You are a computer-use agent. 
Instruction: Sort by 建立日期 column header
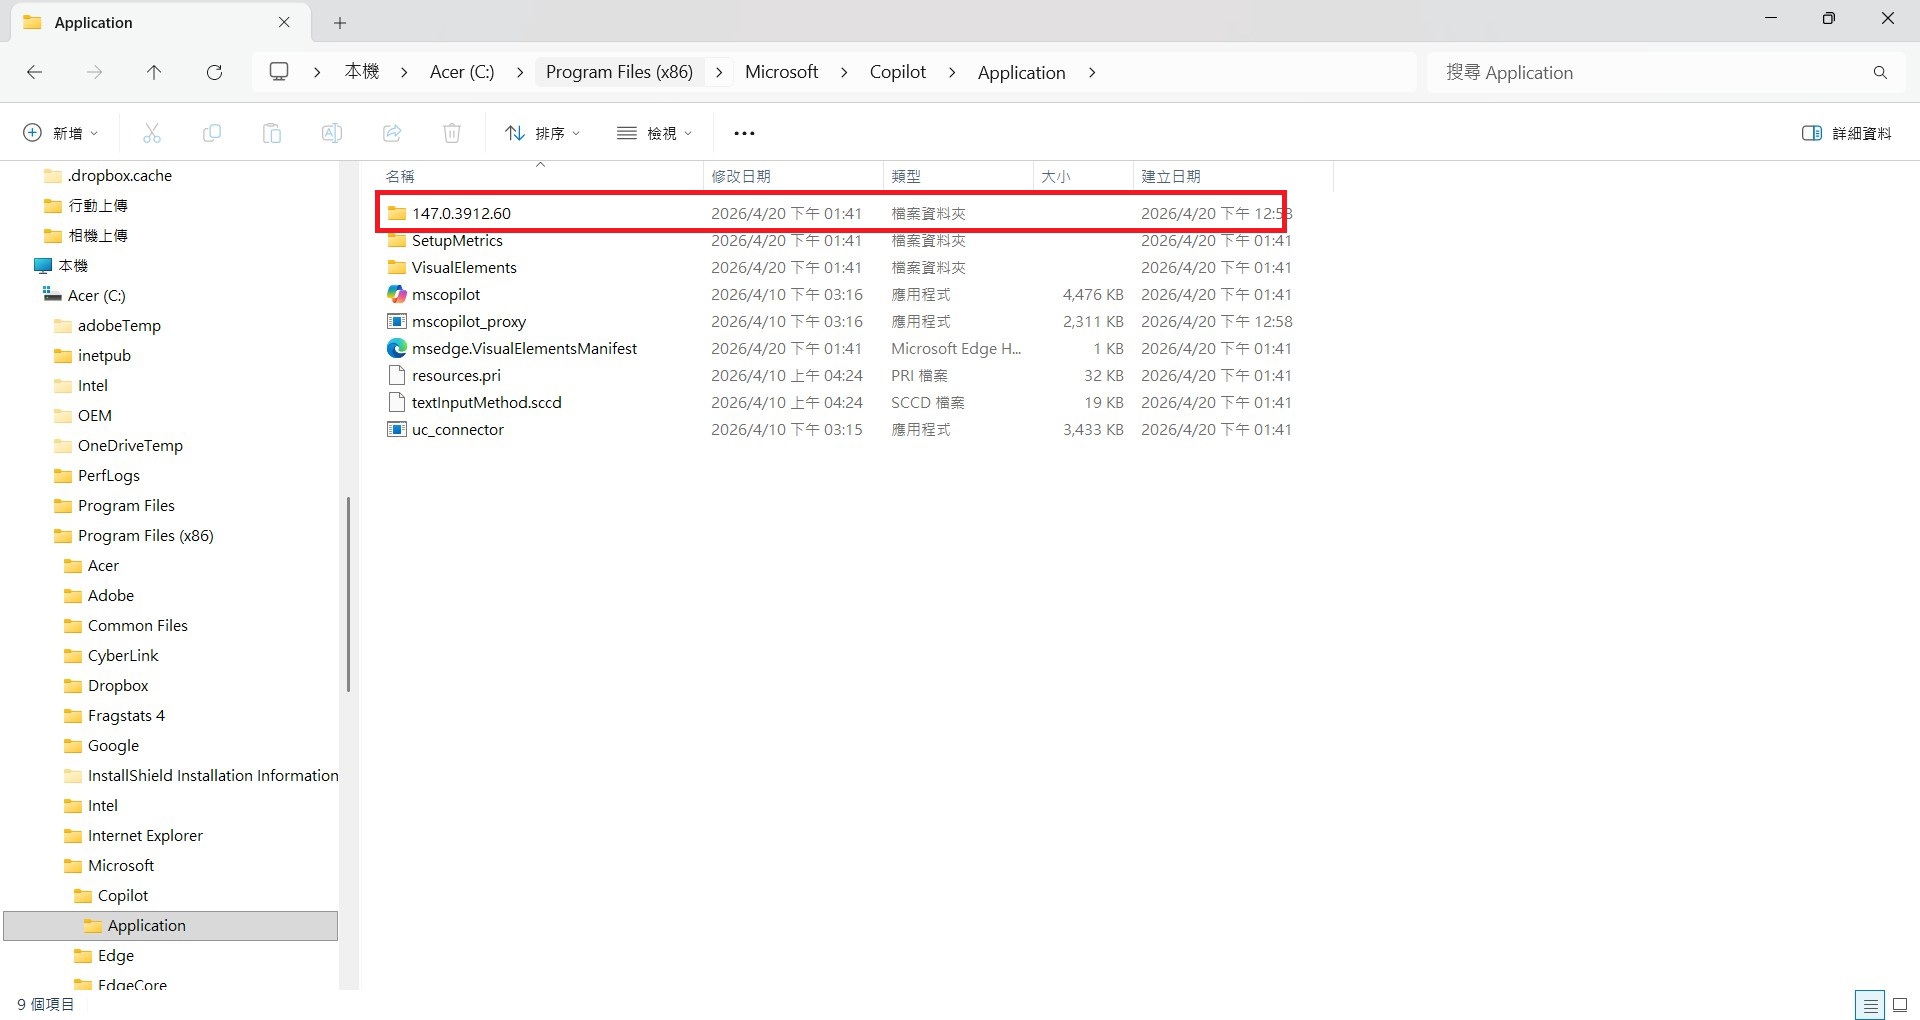coord(1233,176)
